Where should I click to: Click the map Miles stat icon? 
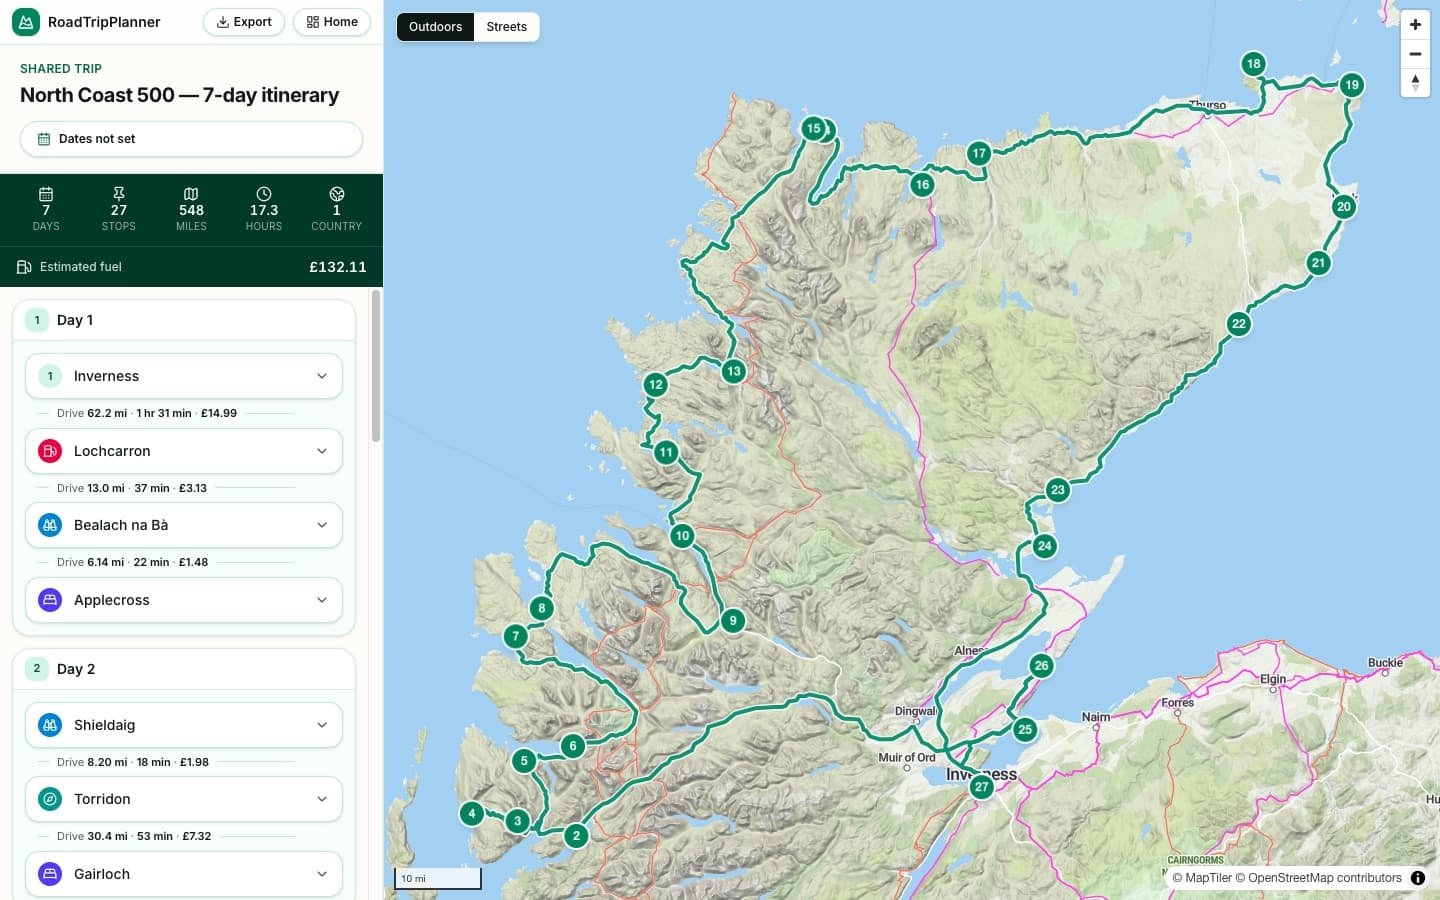point(191,194)
